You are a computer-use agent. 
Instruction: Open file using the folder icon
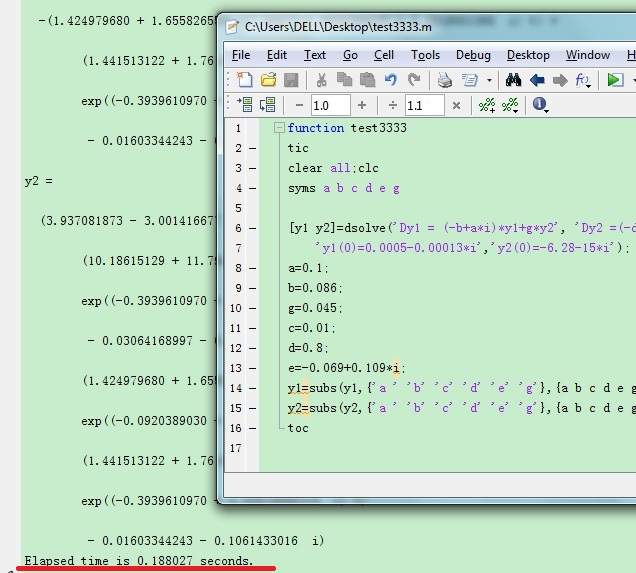(x=268, y=80)
